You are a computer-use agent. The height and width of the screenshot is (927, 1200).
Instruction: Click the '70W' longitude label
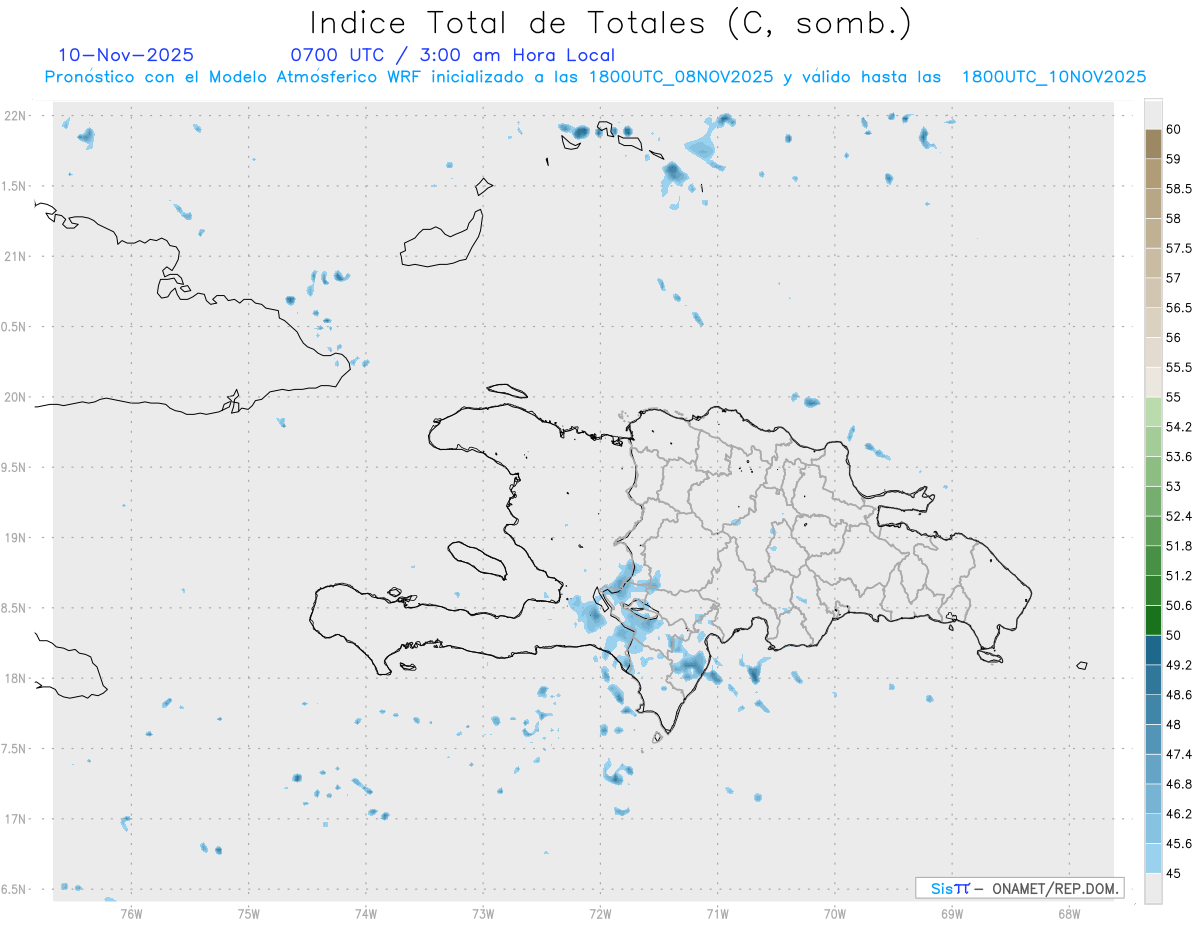point(835,913)
